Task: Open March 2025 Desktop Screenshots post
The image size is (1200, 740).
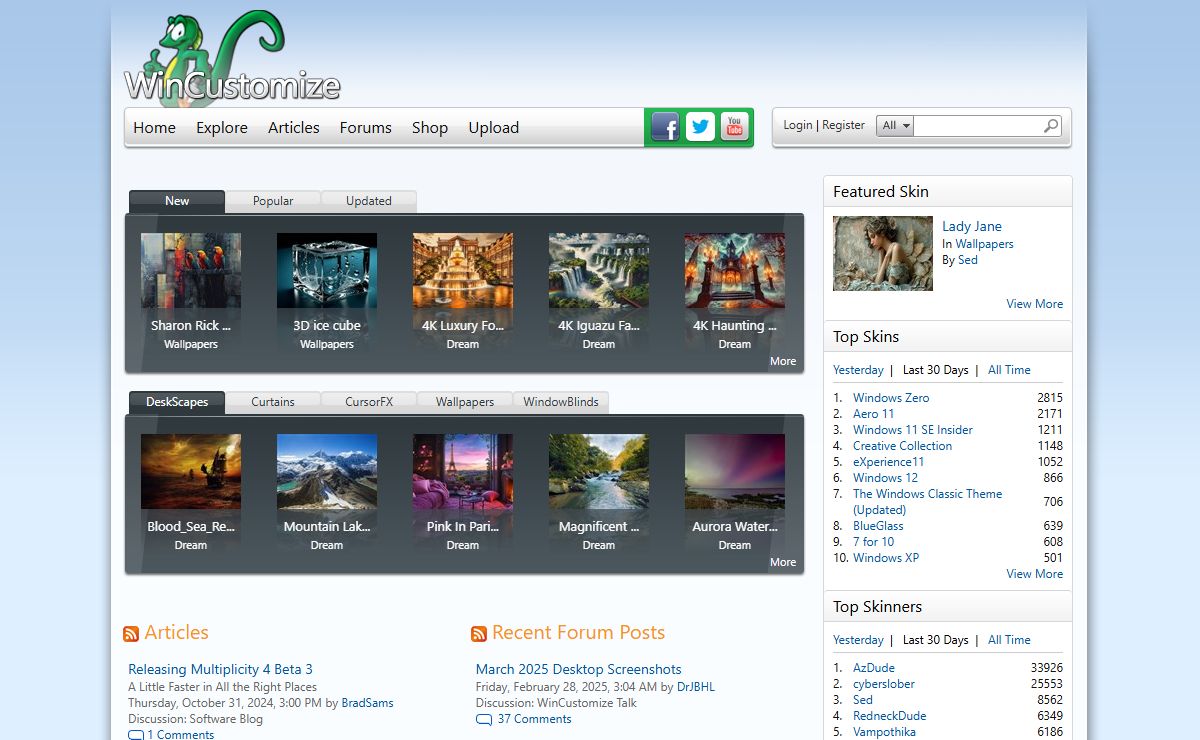Action: (x=579, y=669)
